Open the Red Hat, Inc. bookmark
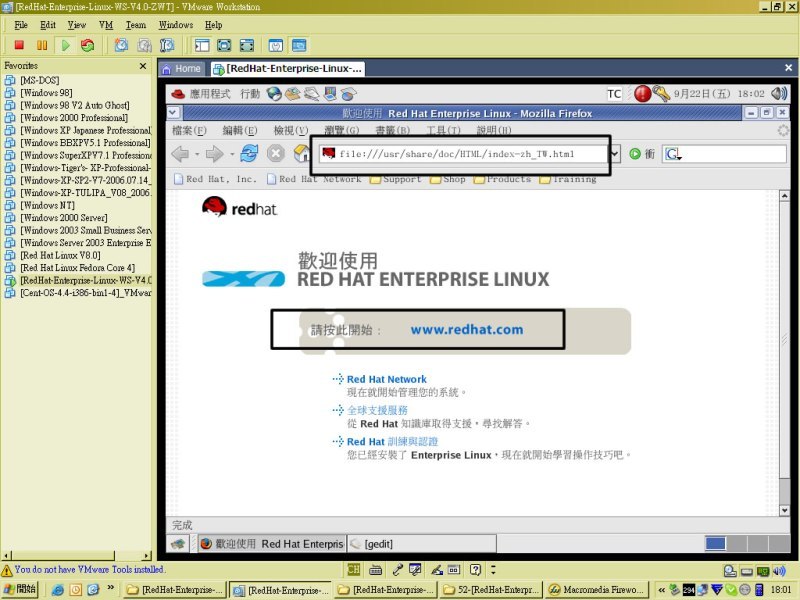Screen dimensions: 800x600 215,179
